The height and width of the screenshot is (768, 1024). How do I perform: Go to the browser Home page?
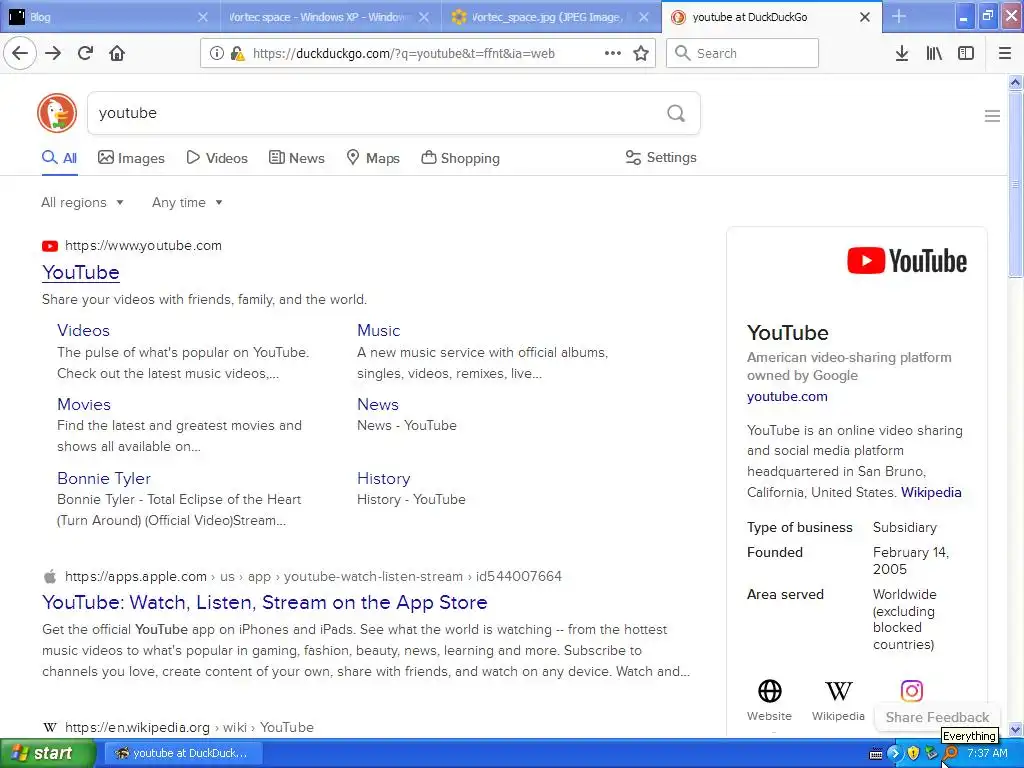(117, 53)
